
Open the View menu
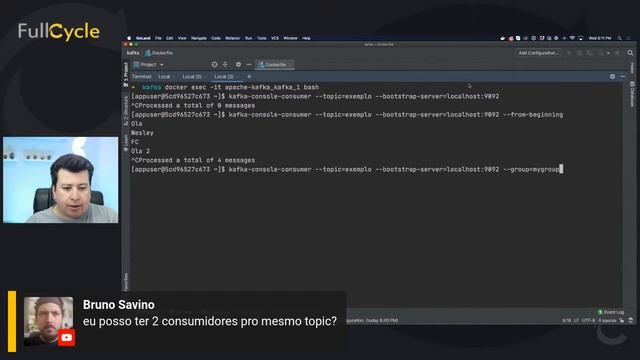[x=182, y=38]
